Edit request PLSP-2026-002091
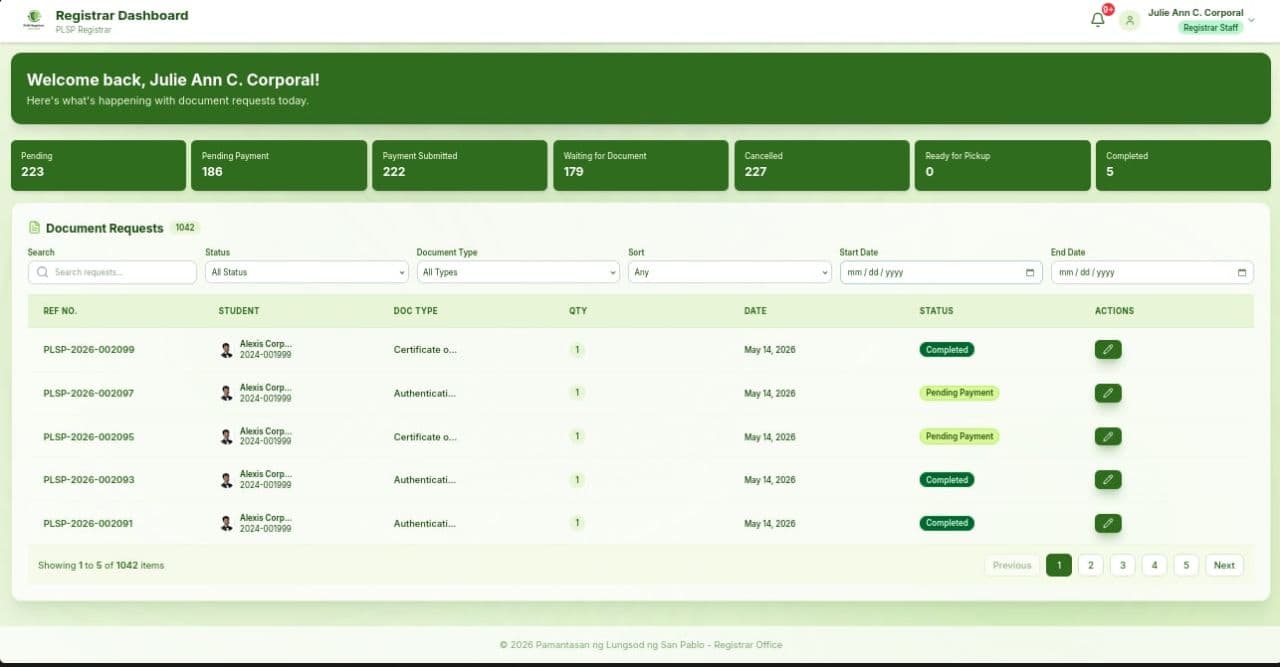The image size is (1280, 667). 1108,523
